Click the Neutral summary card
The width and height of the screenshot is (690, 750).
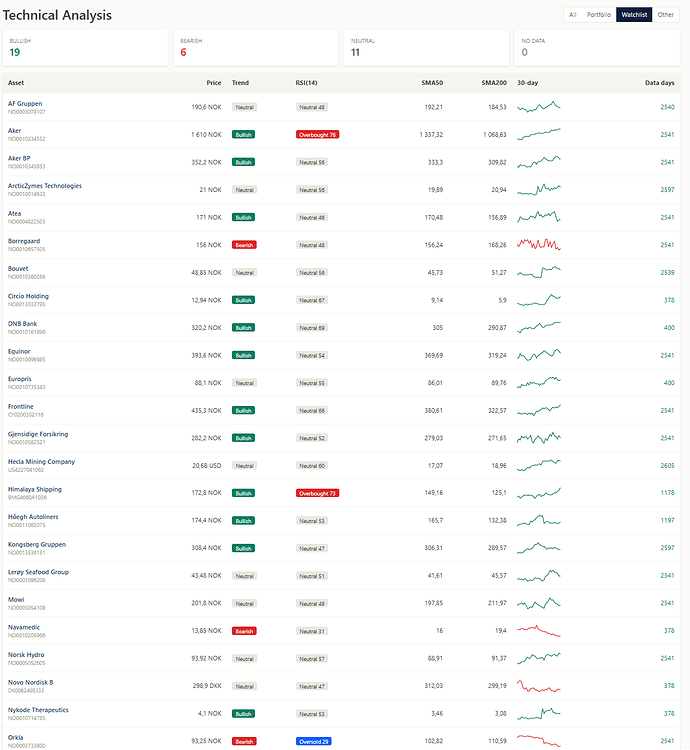pos(426,48)
